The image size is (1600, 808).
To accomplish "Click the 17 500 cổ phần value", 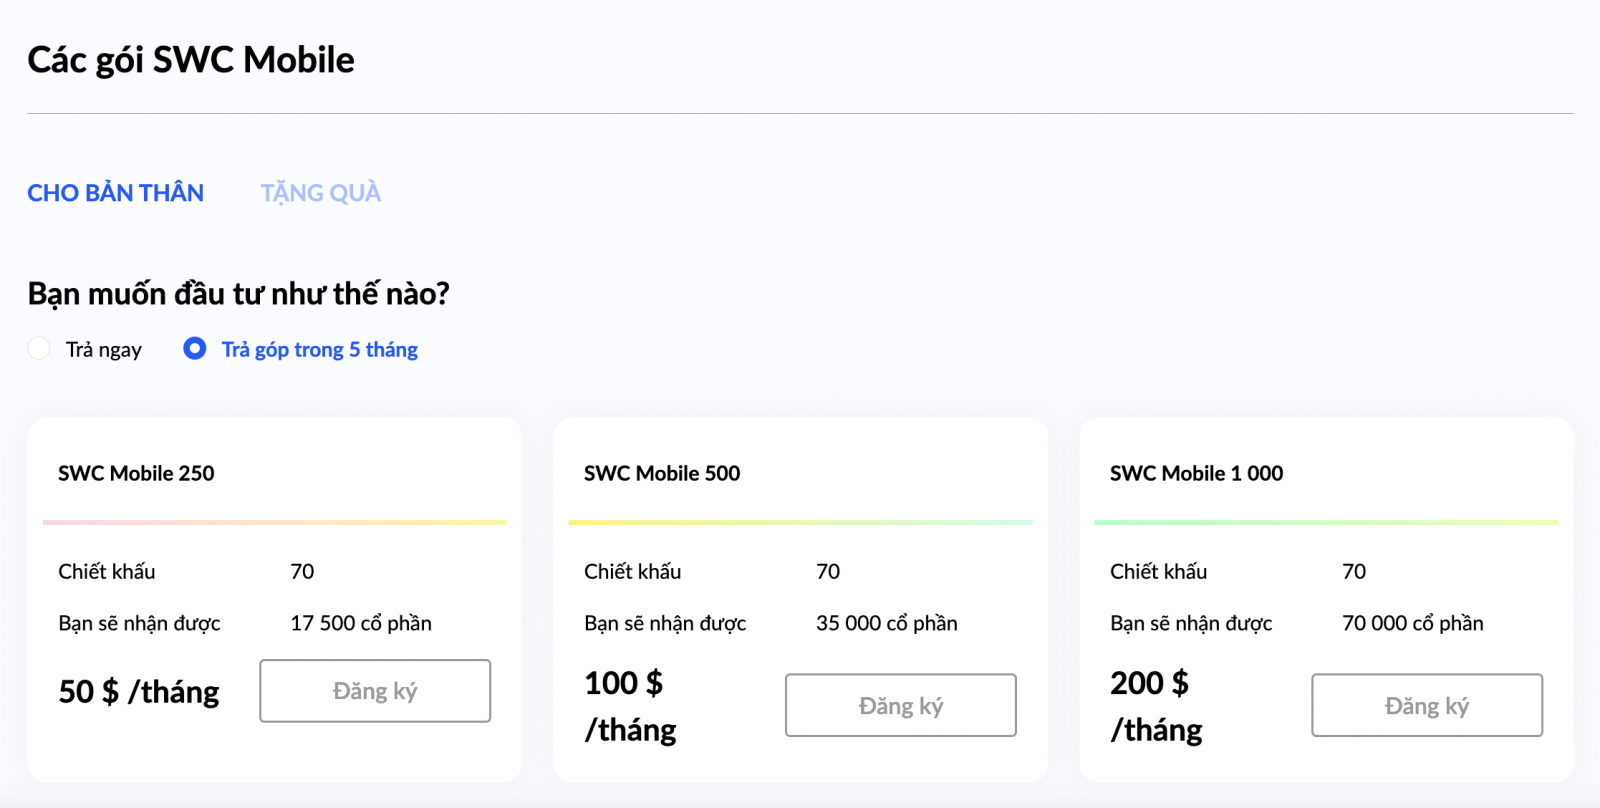I will click(x=361, y=623).
